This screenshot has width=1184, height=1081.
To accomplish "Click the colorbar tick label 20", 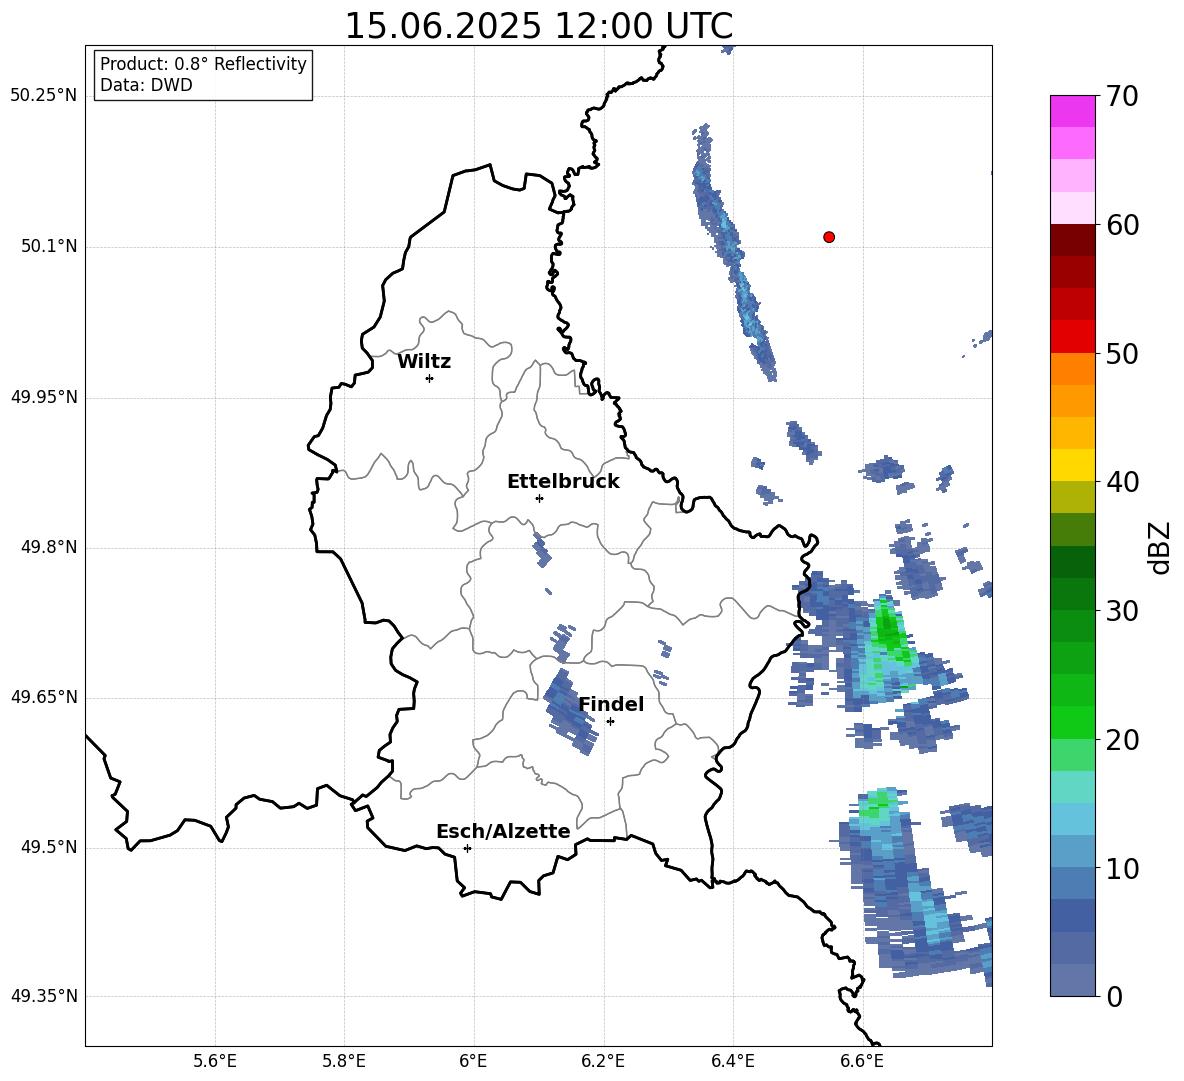I will (1122, 740).
